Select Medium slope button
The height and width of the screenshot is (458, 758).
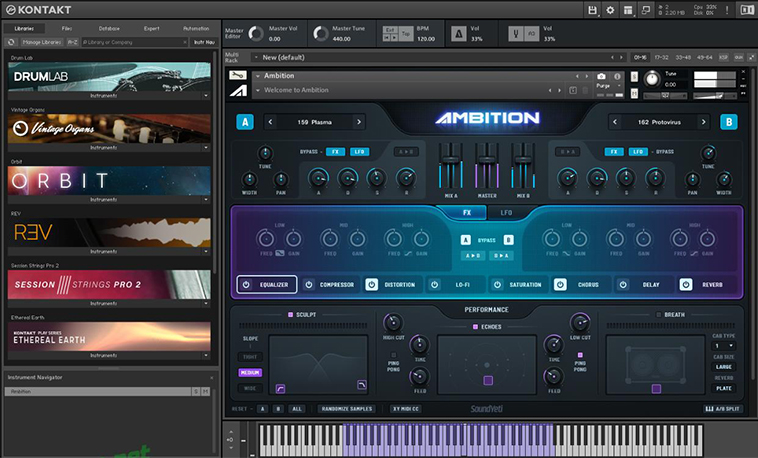(x=250, y=372)
